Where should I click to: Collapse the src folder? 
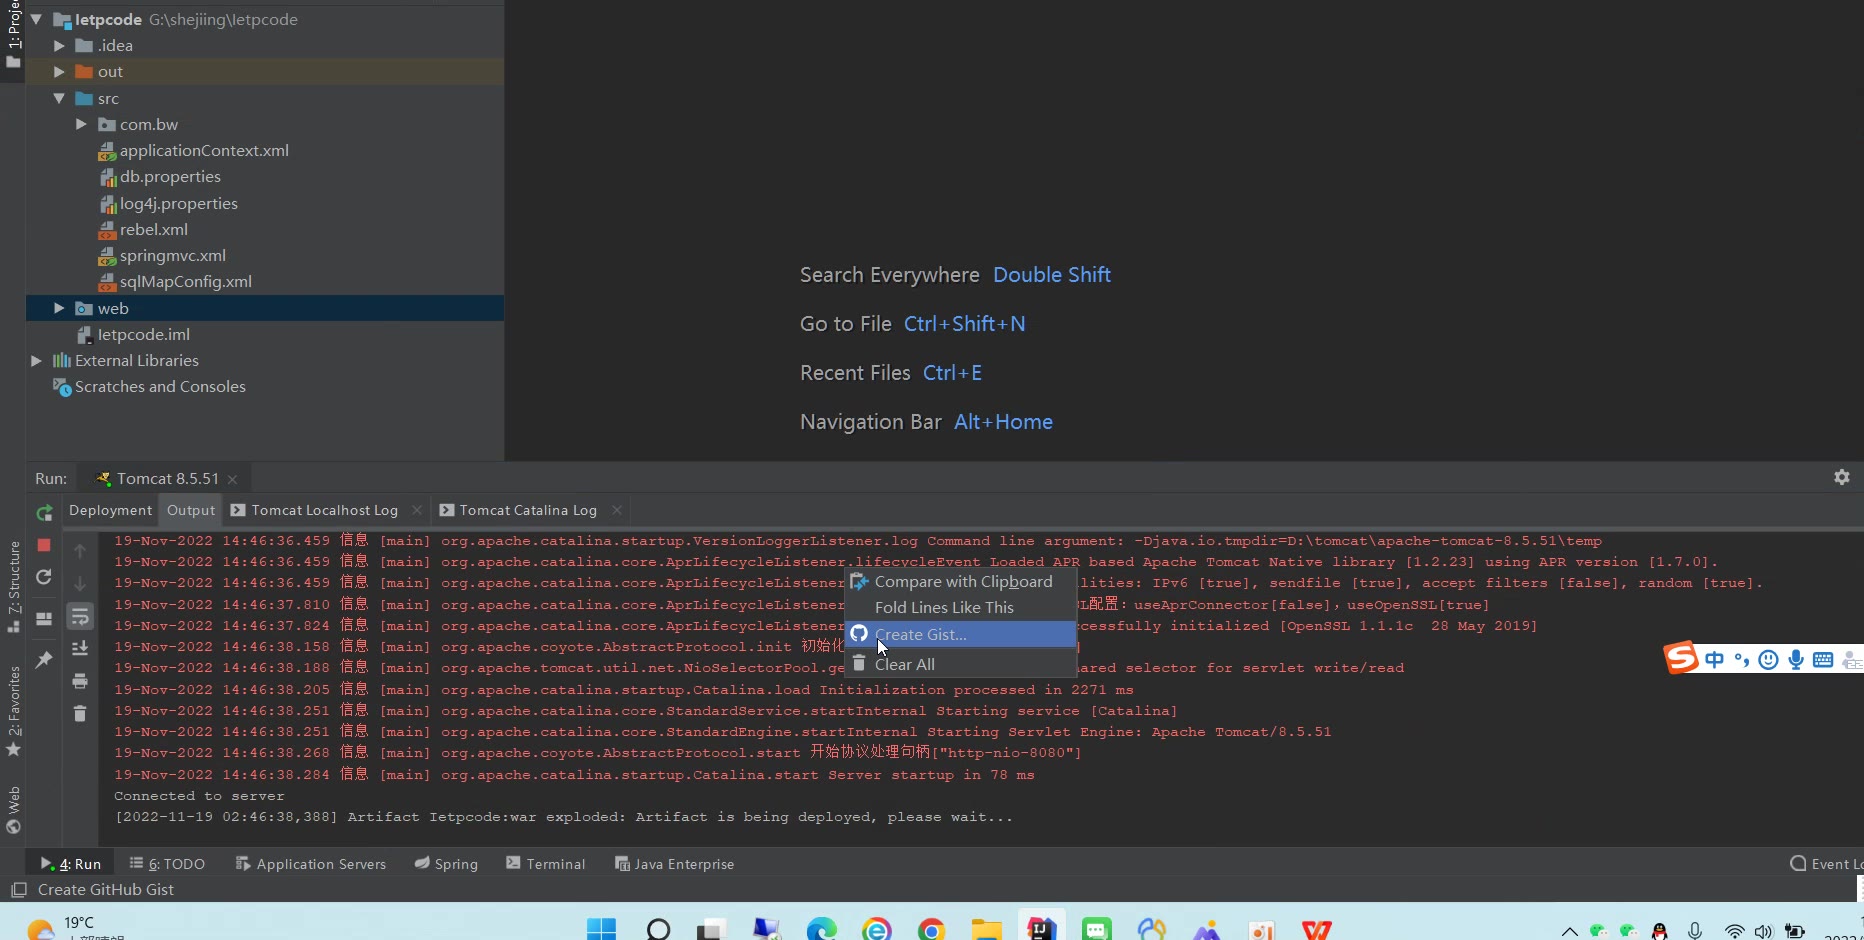59,98
